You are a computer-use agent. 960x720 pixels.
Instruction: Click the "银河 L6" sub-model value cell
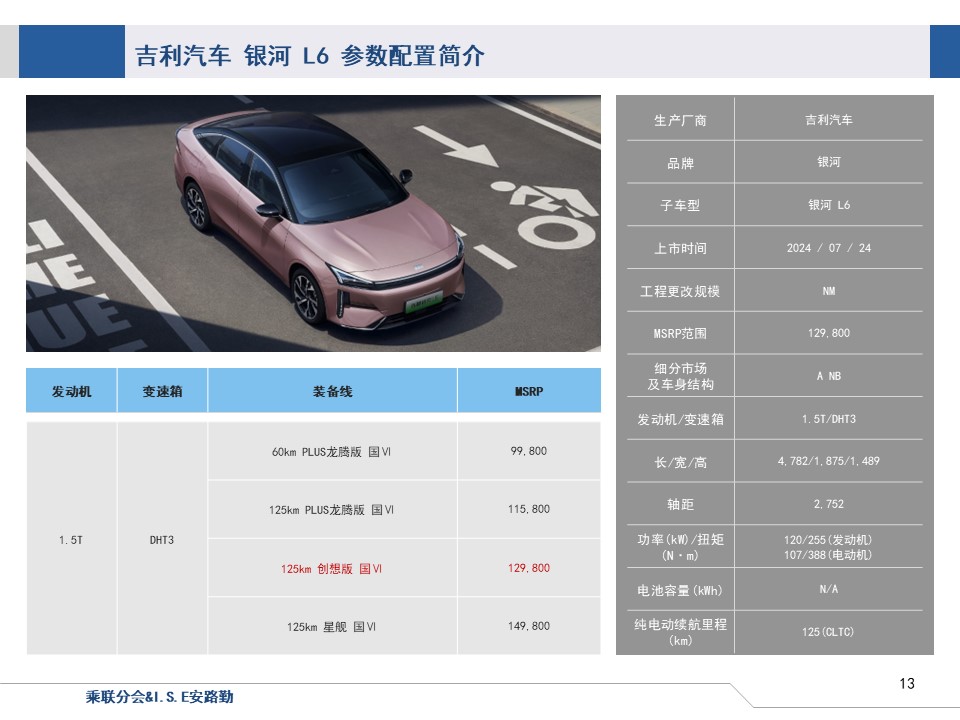(829, 205)
